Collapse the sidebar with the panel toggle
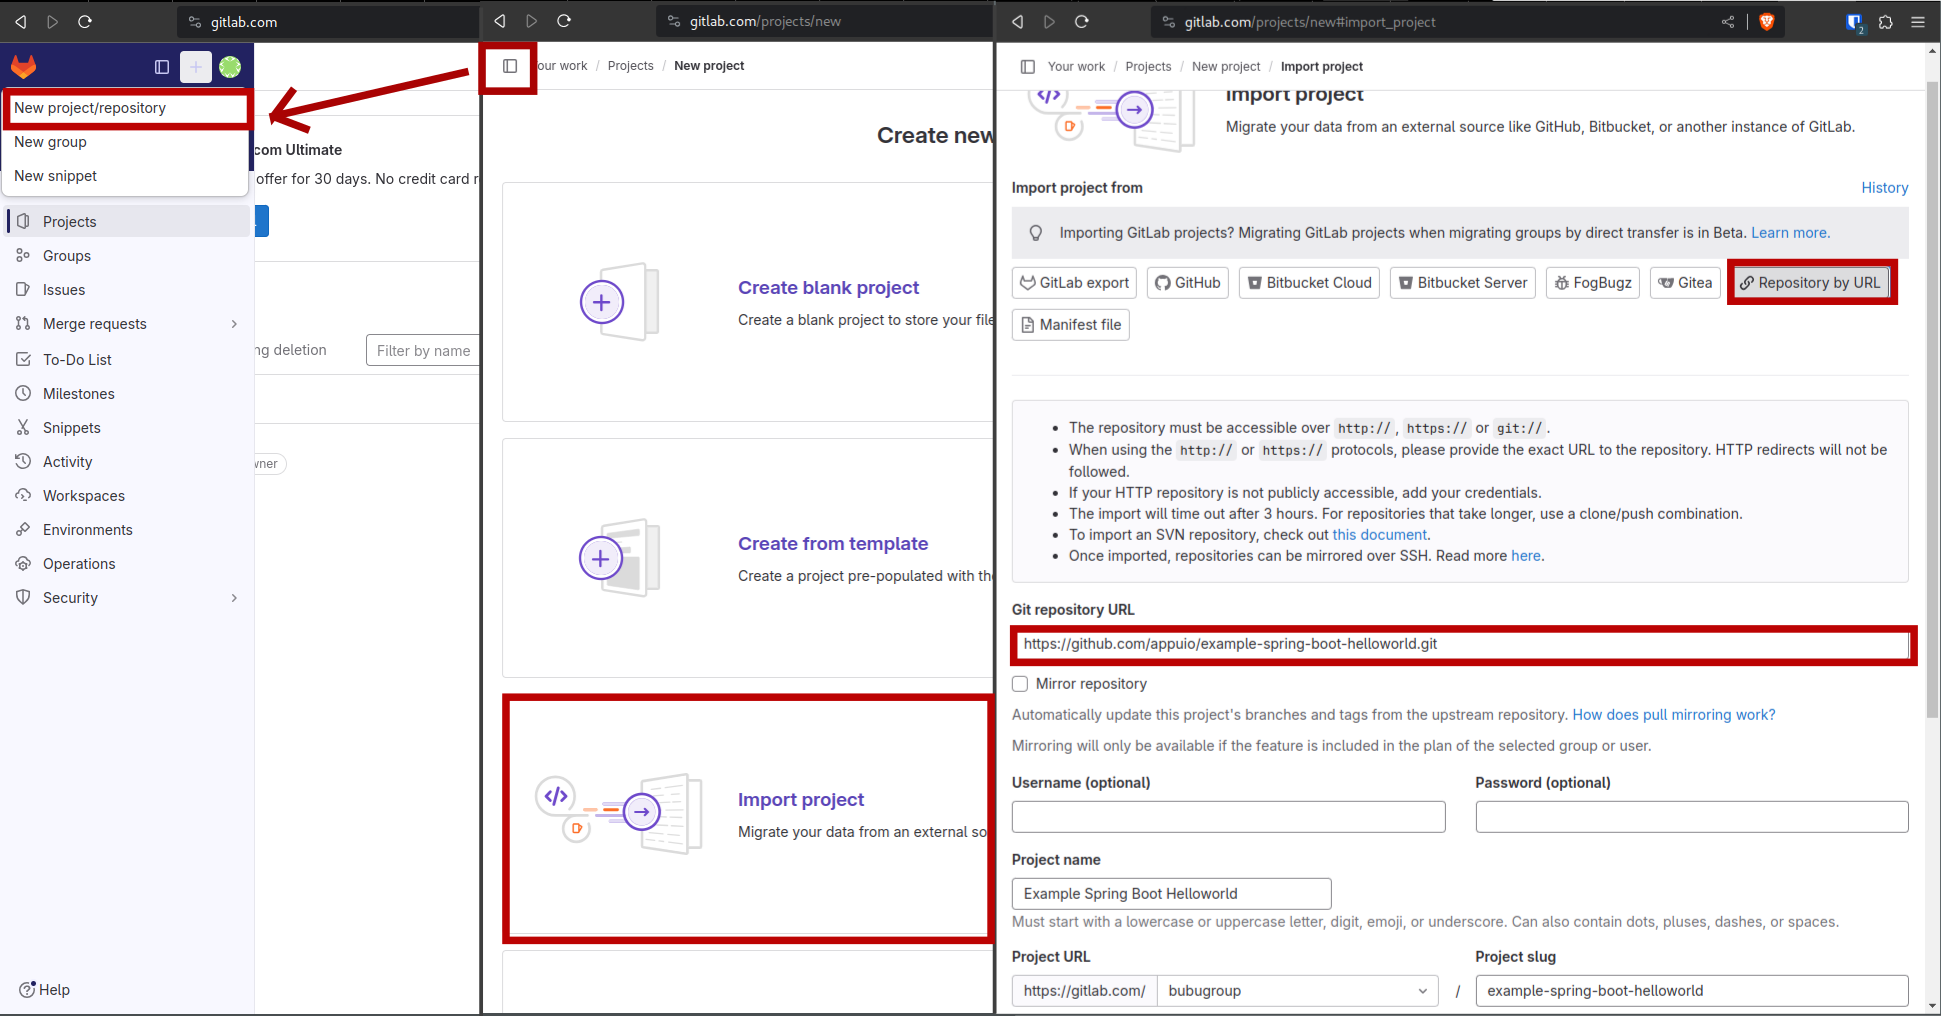 point(509,66)
